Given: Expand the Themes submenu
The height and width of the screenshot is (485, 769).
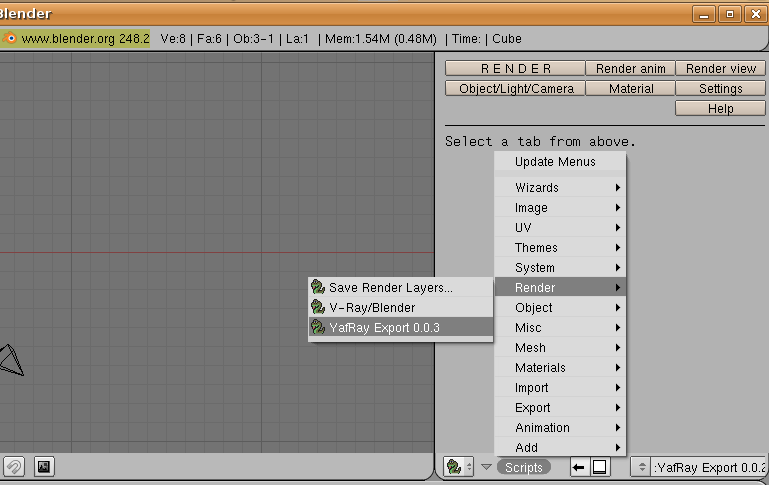Looking at the screenshot, I should coord(561,248).
